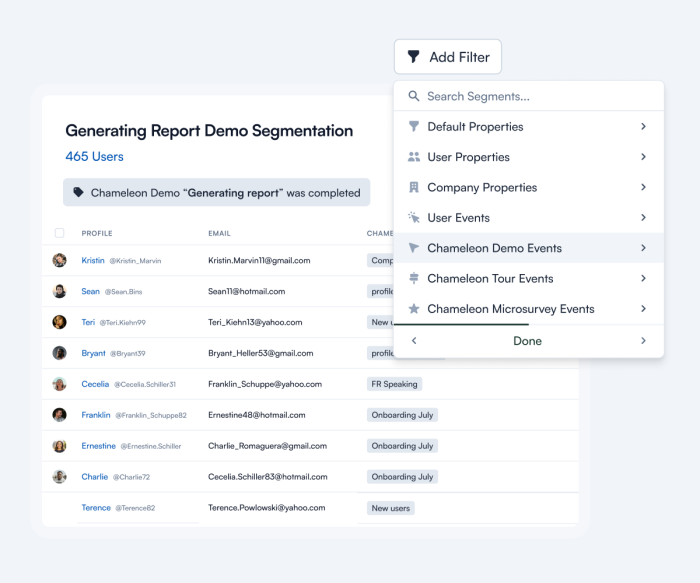Image resolution: width=700 pixels, height=583 pixels.
Task: Open Chameleon Tour Events menu item
Action: 529,278
